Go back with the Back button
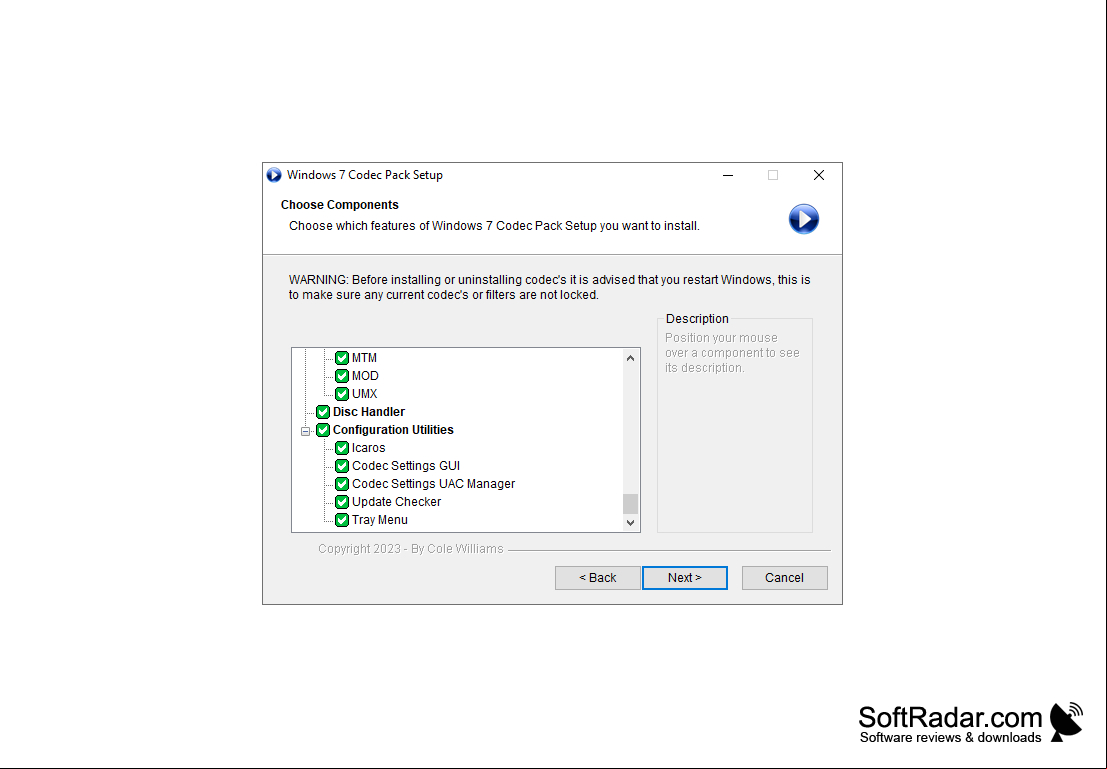 click(597, 578)
